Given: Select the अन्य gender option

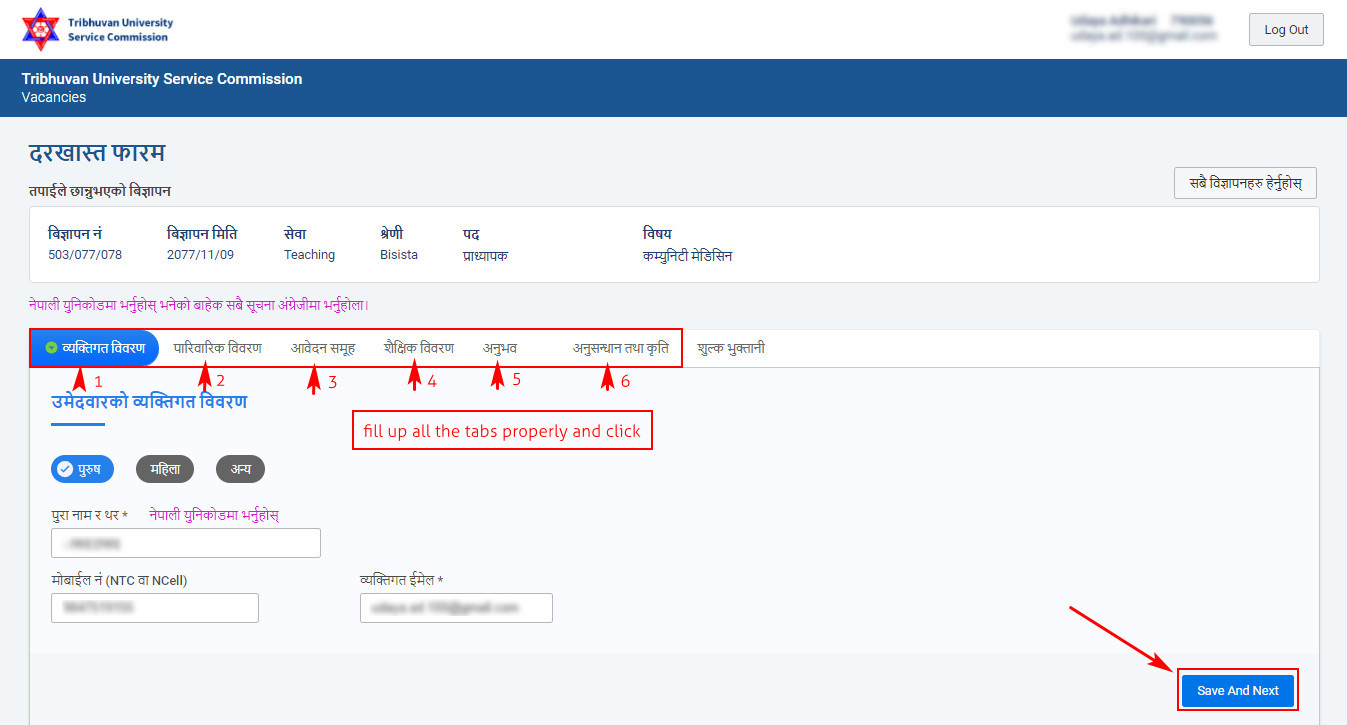Looking at the screenshot, I should coord(240,469).
